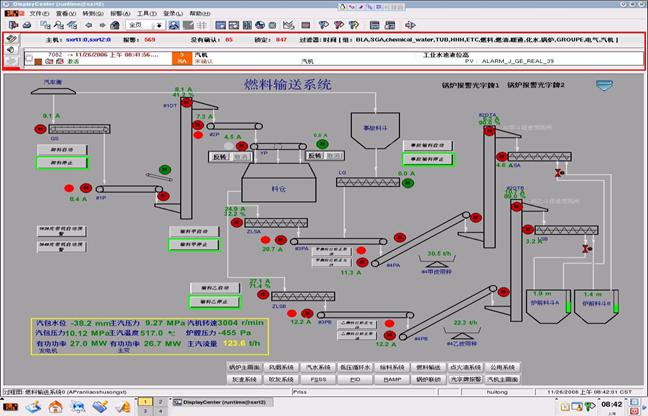The height and width of the screenshot is (416, 648).
Task: Open the 全页 page combo box
Action: 145,25
